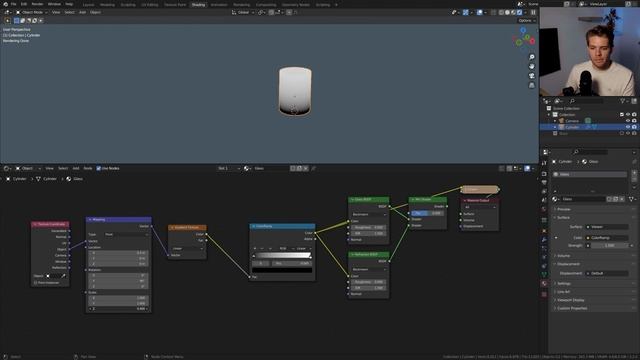Viewport: 640px width, 360px height.
Task: Open the Modifiers wrench tab icon
Action: [544, 240]
